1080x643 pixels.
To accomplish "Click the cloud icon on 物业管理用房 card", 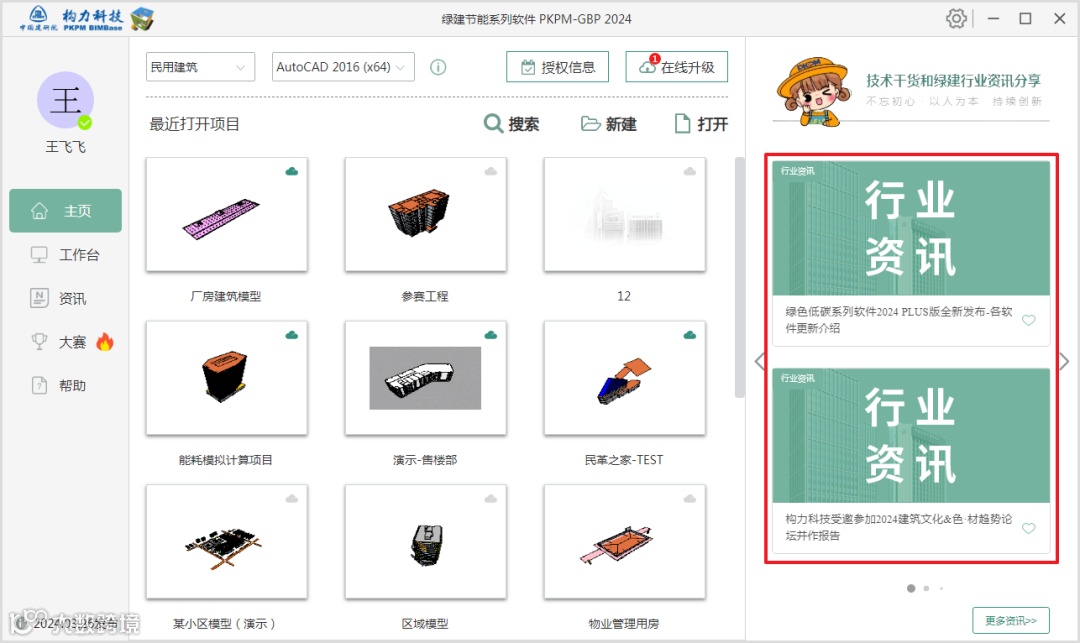I will (689, 499).
